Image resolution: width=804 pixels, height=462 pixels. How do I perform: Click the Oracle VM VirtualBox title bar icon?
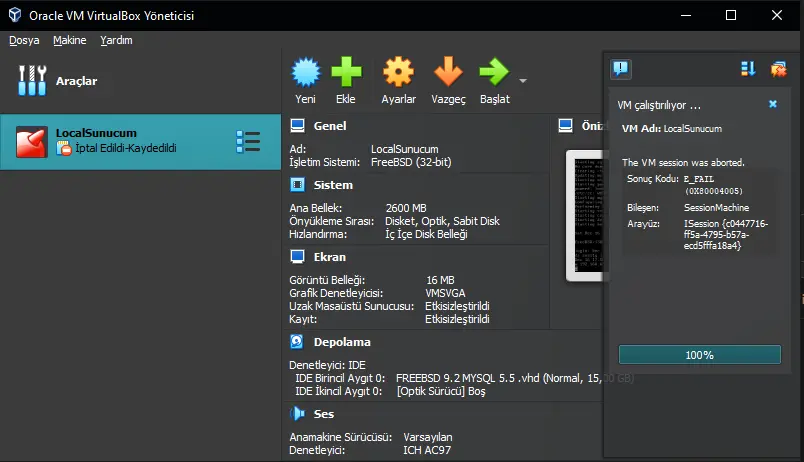tap(15, 15)
